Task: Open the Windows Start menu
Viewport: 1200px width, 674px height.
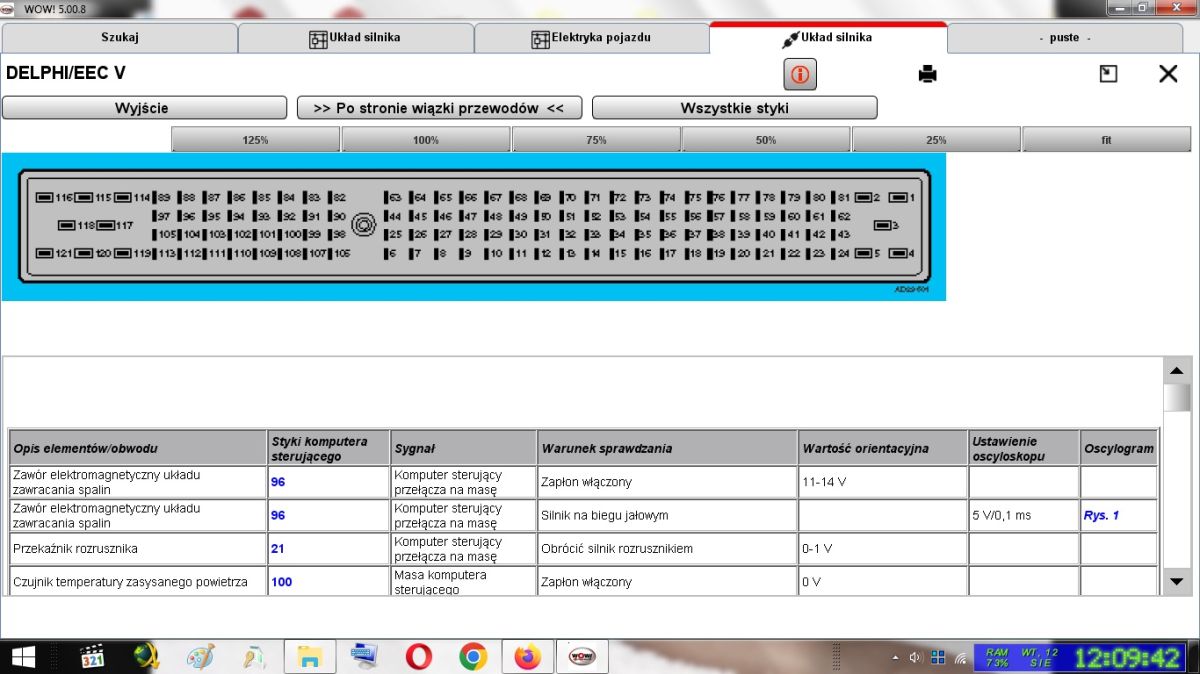Action: pos(22,657)
